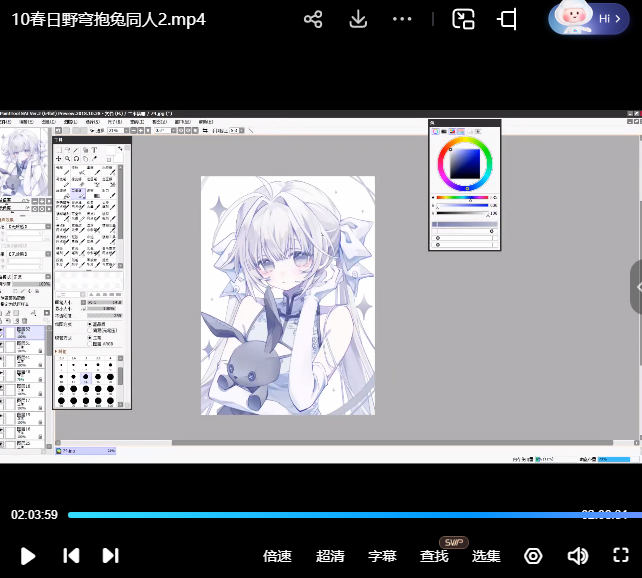Expand the right side panel arrow
The width and height of the screenshot is (642, 578).
635,286
